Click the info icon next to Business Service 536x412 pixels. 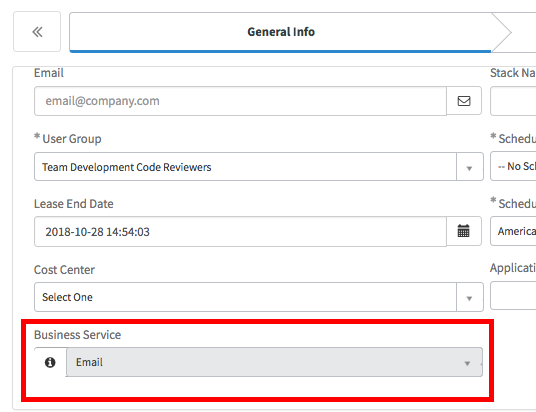50,362
